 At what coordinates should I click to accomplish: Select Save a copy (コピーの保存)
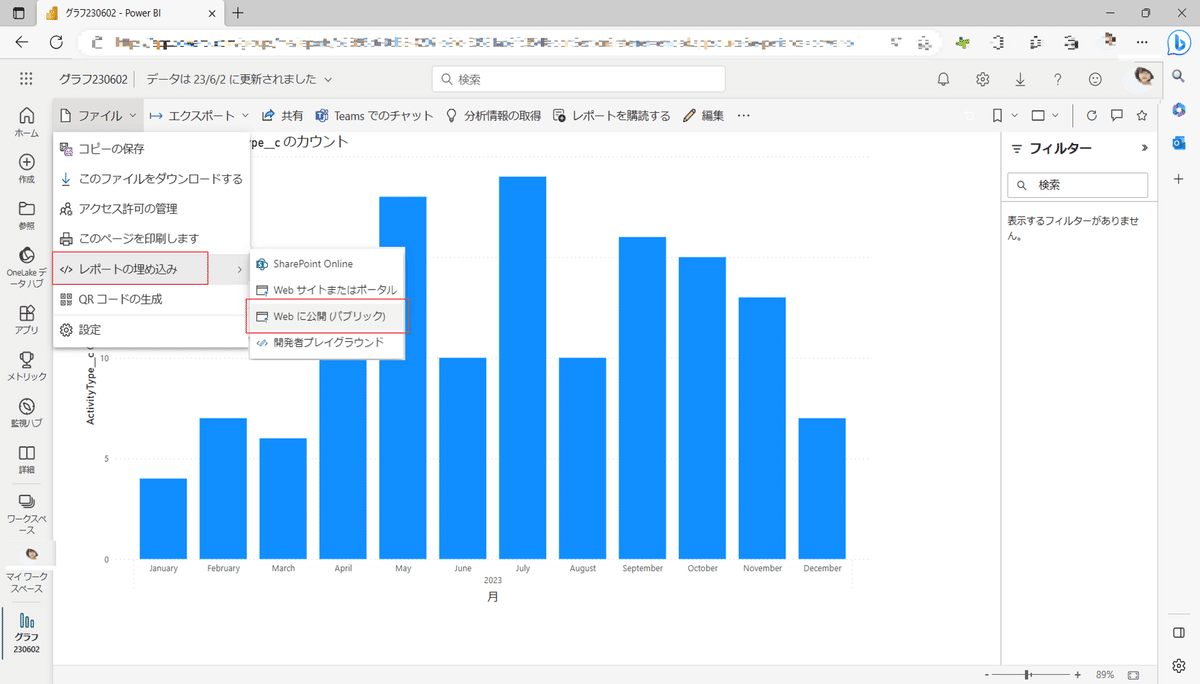click(151, 149)
